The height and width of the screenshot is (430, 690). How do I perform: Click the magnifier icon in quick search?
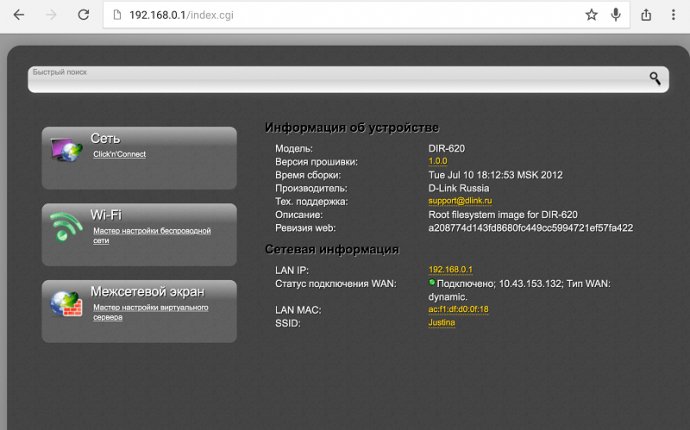pyautogui.click(x=655, y=79)
